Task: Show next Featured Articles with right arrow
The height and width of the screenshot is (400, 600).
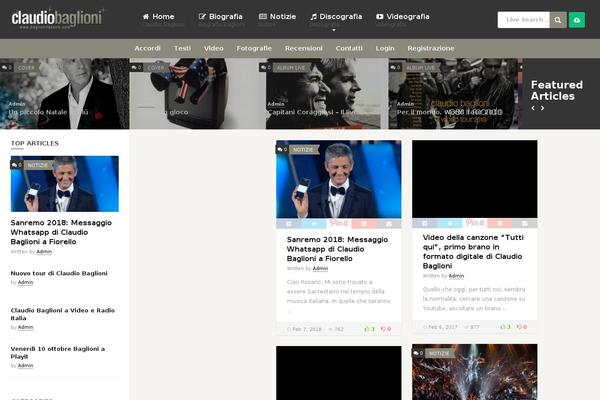Action: pyautogui.click(x=542, y=108)
